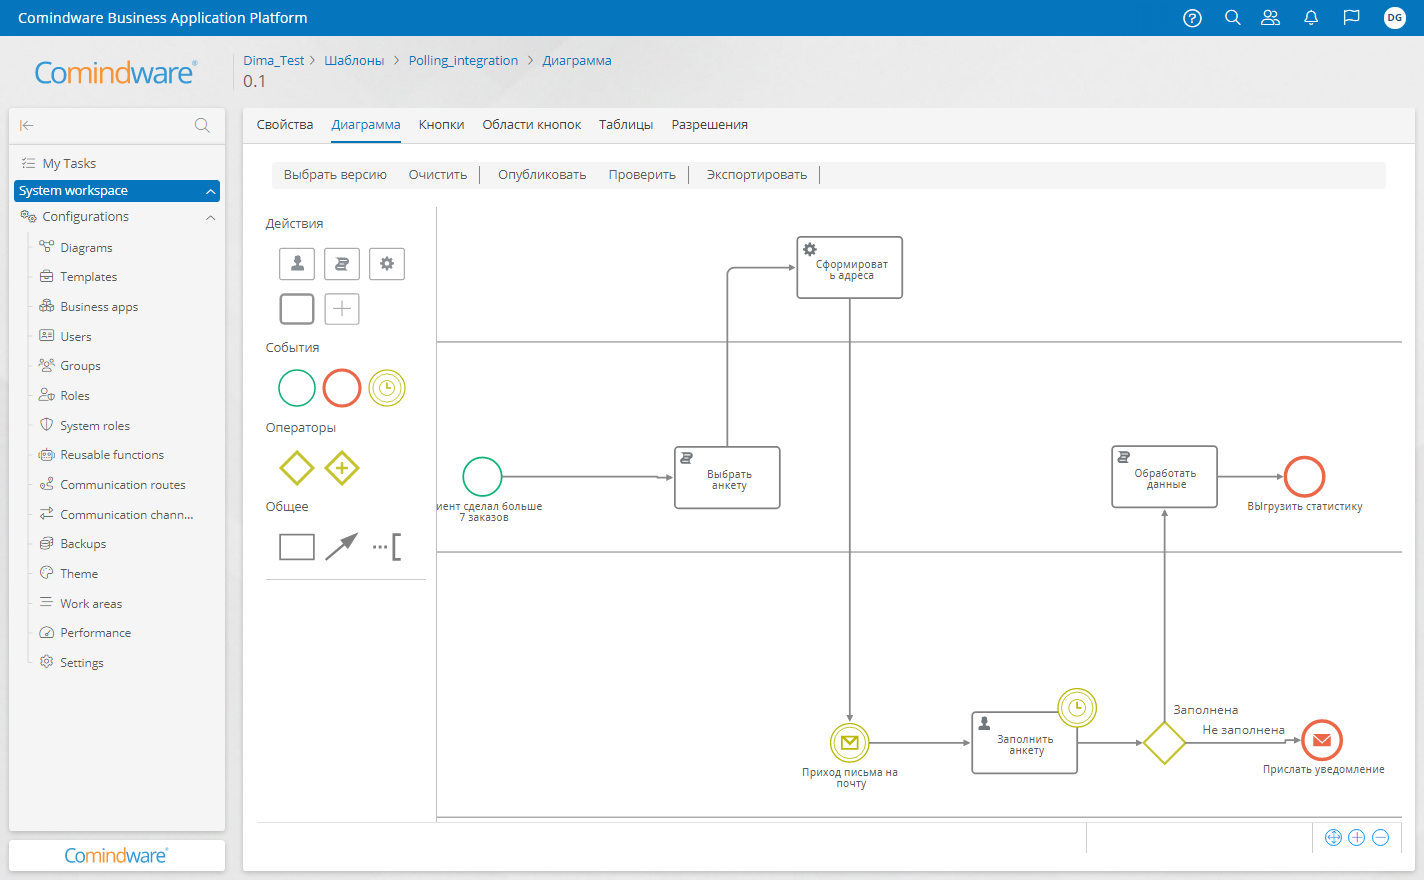Select the Заполнить анкету task on diagram
Viewport: 1424px width, 880px height.
[x=1025, y=743]
